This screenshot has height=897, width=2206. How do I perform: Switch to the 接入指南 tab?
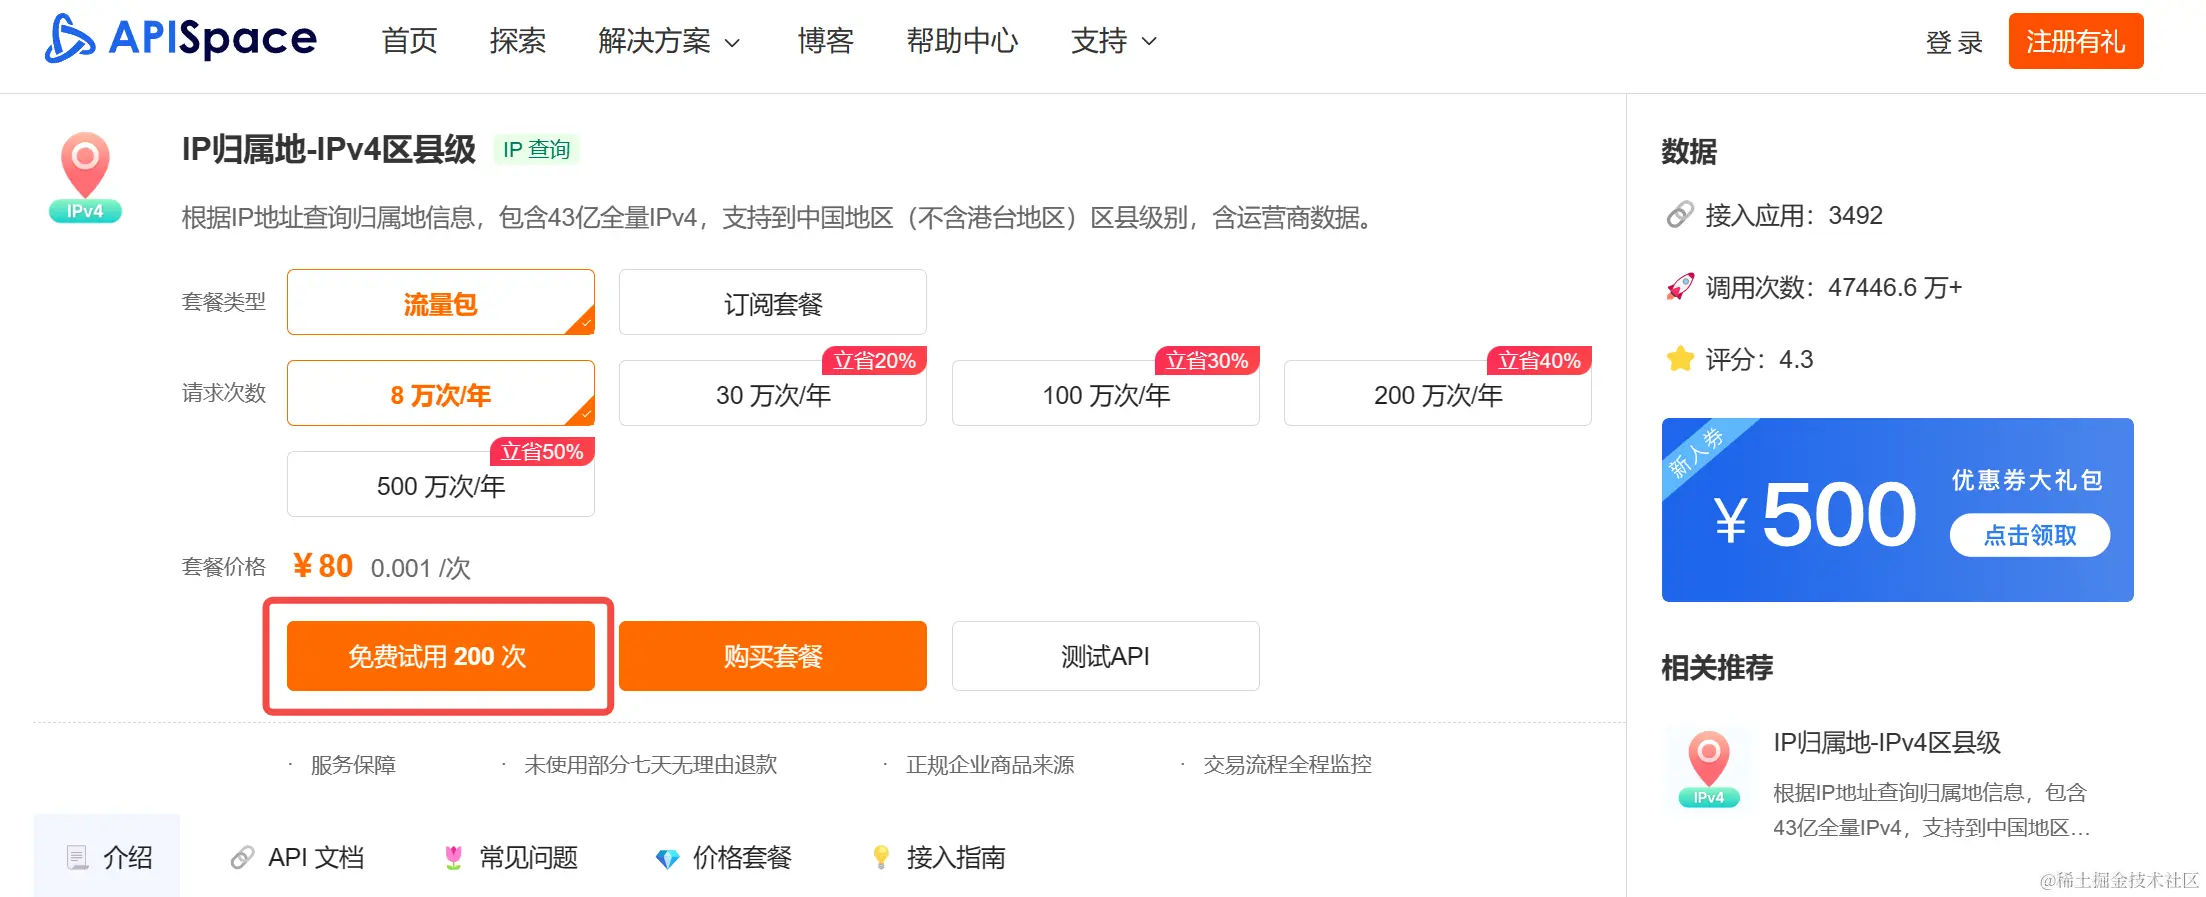(x=938, y=857)
